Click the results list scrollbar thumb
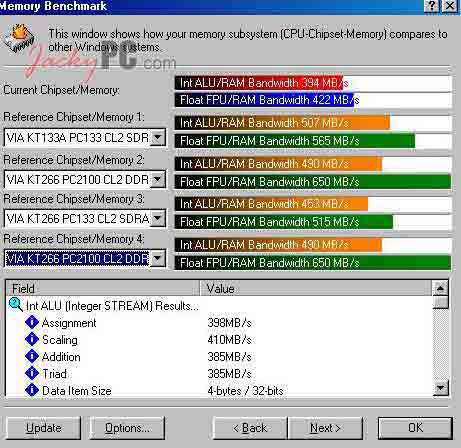 (x=440, y=302)
